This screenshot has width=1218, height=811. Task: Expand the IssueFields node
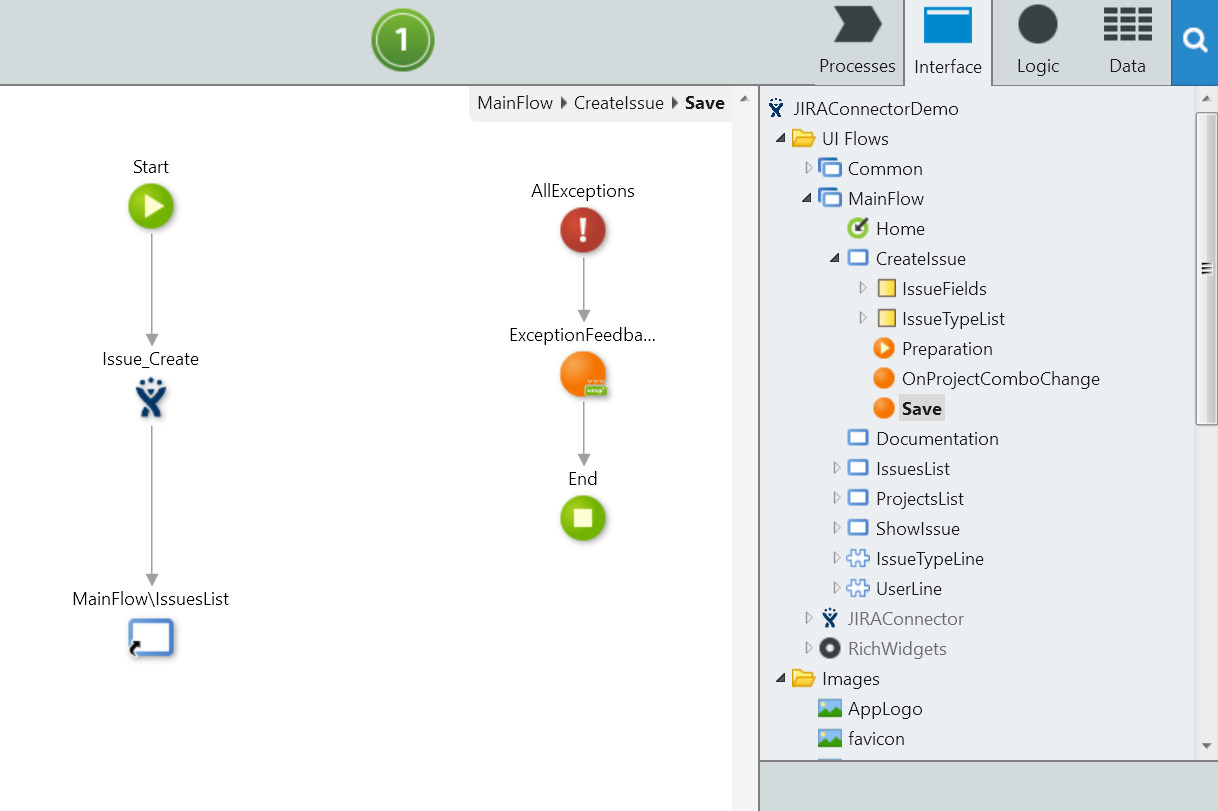tap(863, 288)
